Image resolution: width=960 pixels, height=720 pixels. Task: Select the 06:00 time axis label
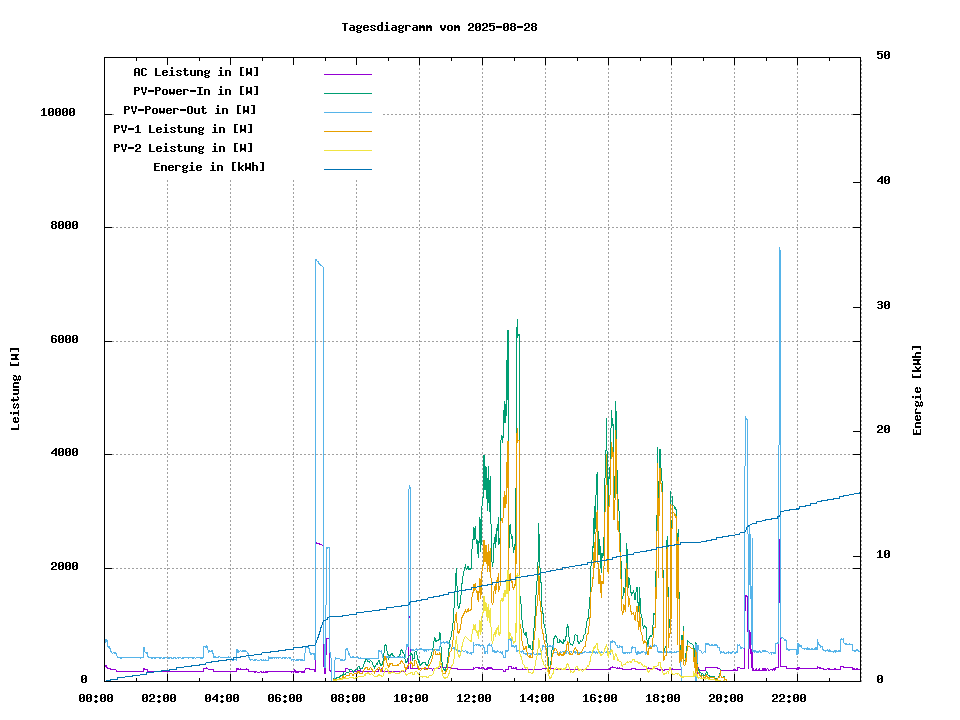[x=285, y=698]
